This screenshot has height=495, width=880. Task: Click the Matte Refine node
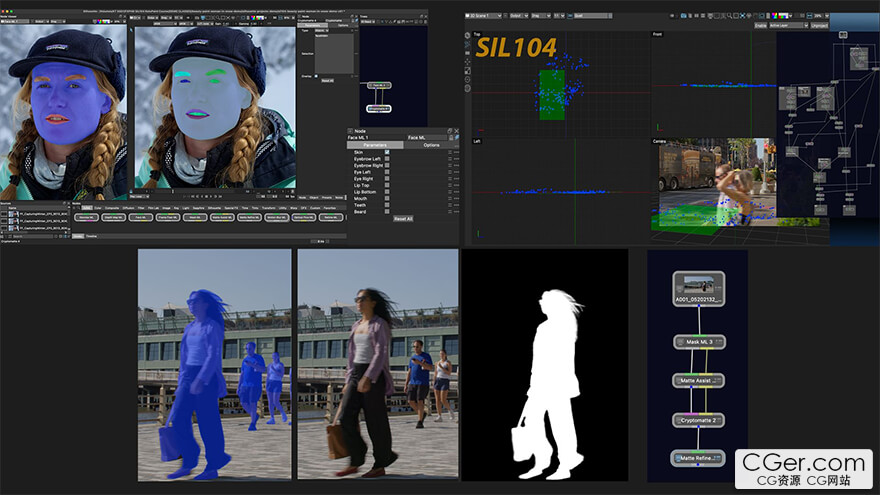click(698, 458)
